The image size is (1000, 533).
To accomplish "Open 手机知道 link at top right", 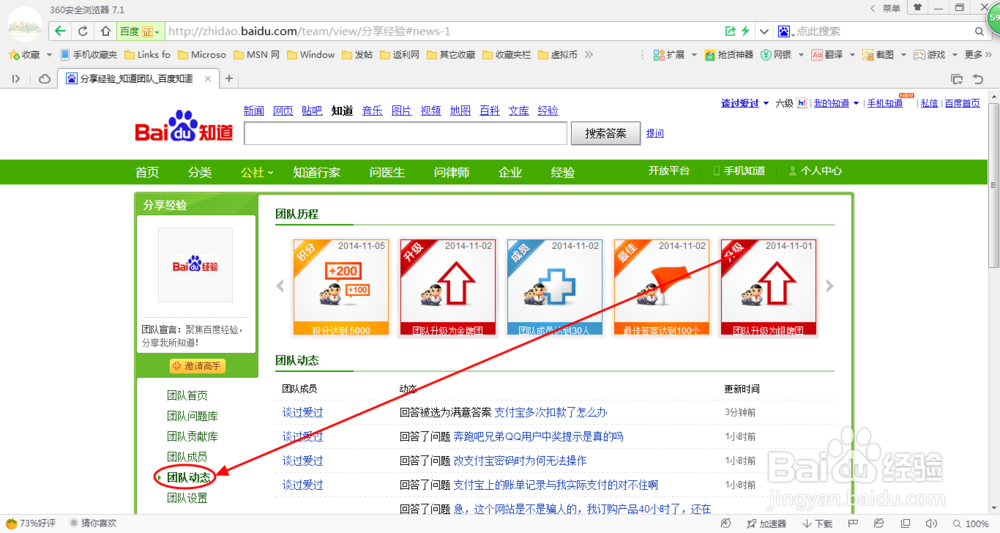I will click(x=885, y=103).
